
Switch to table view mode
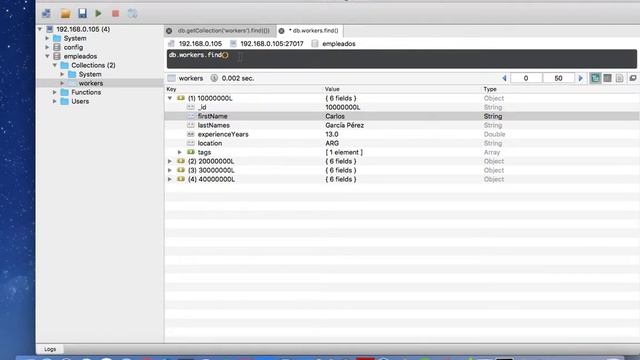(607, 78)
